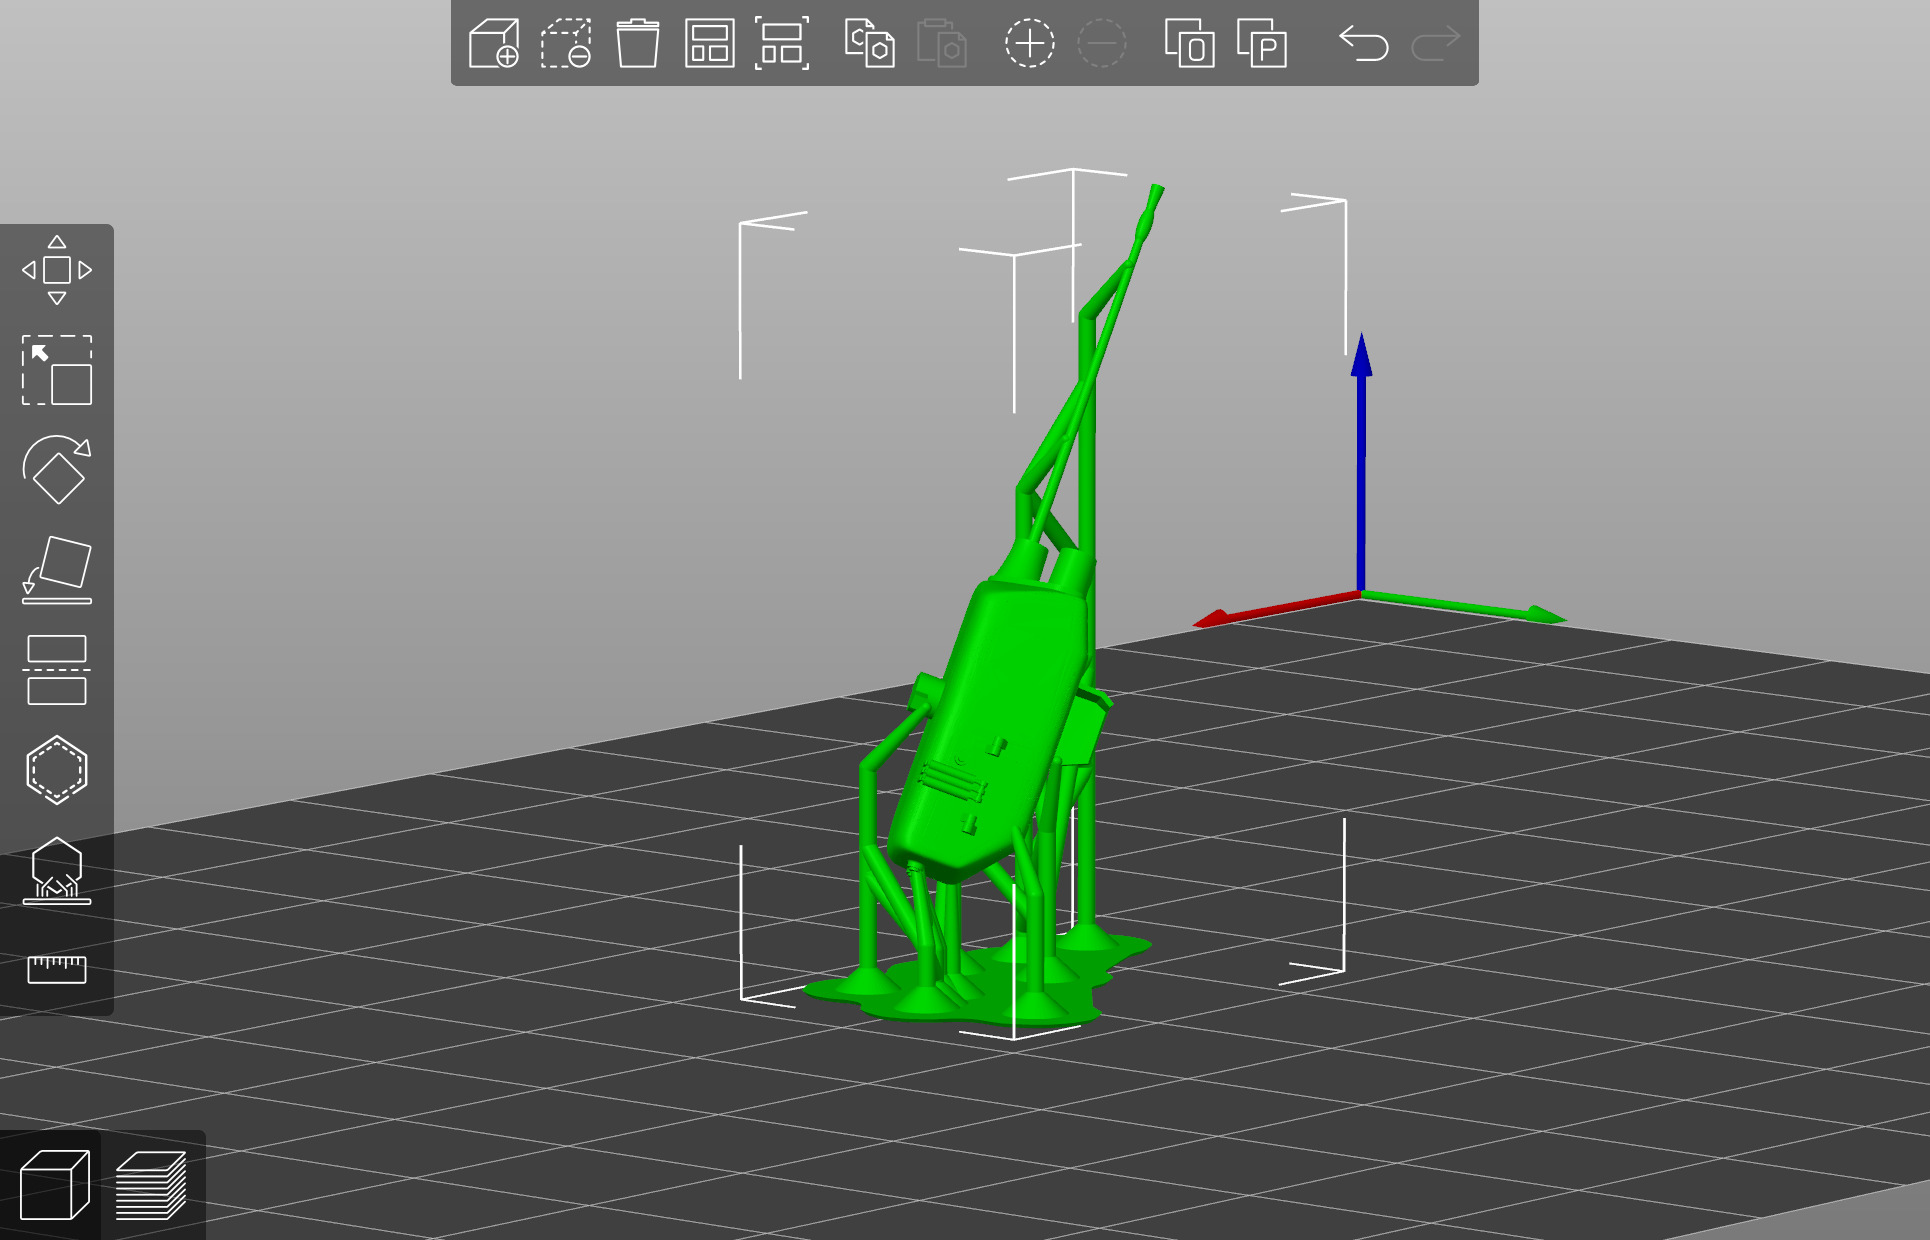Click the Split to parts icon

pos(1261,44)
